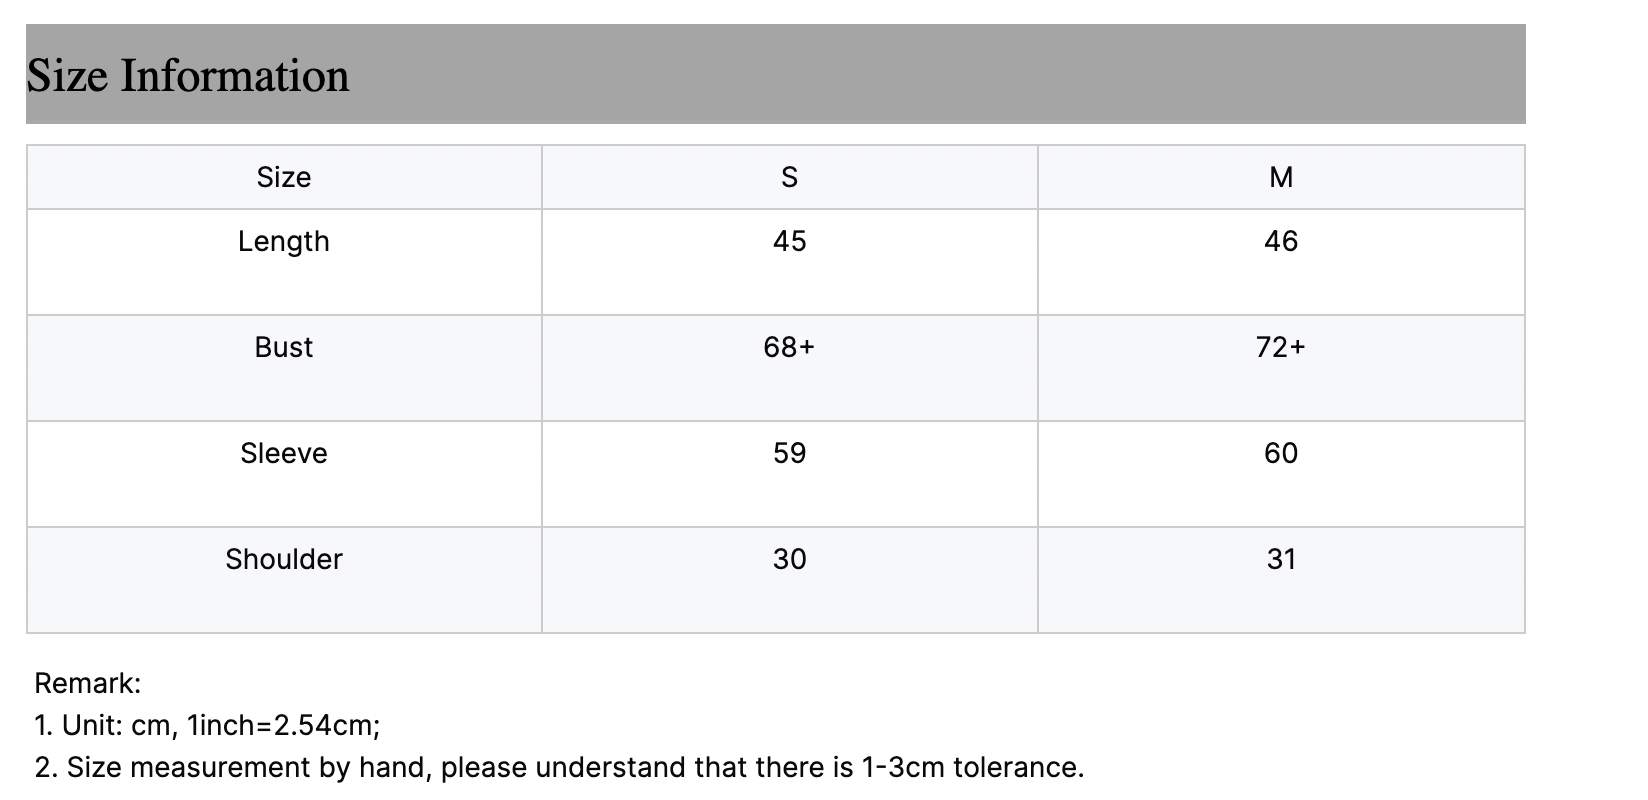
Task: Select the Bust row label
Action: [x=284, y=347]
